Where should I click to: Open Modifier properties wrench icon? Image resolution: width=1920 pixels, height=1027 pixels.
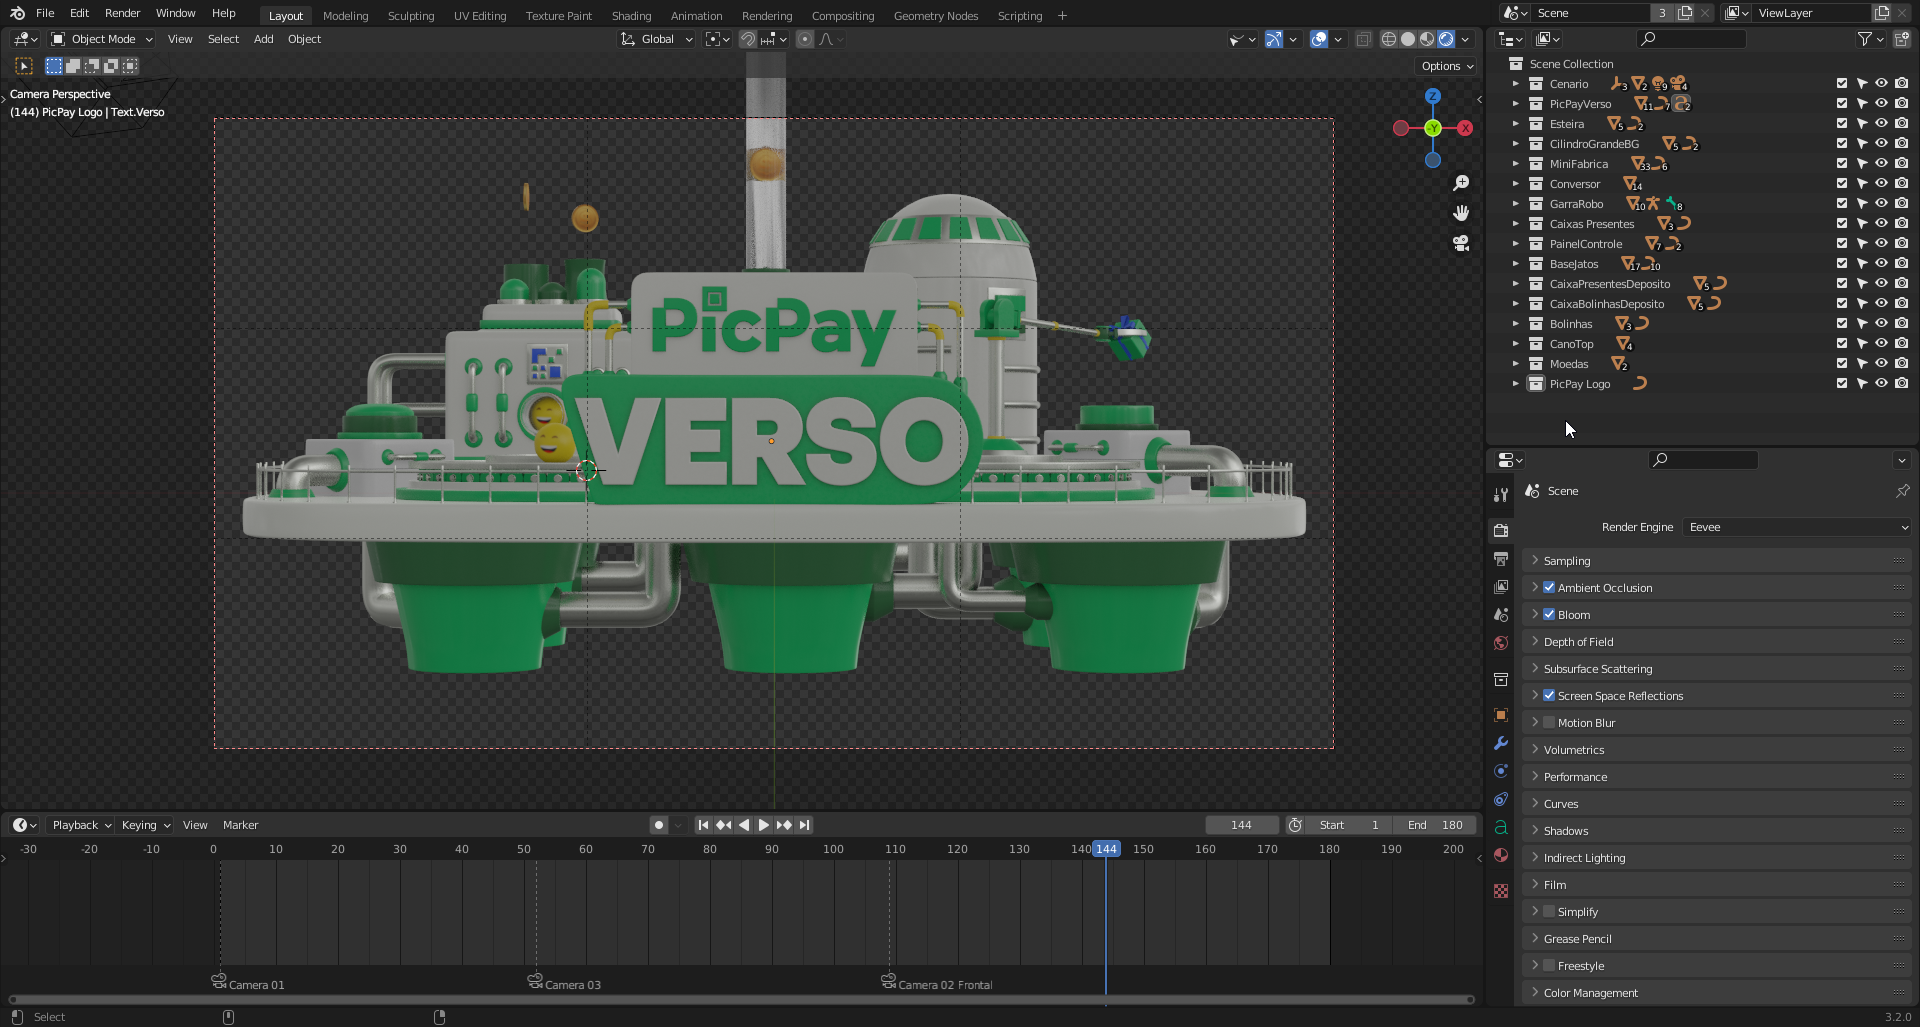1501,743
